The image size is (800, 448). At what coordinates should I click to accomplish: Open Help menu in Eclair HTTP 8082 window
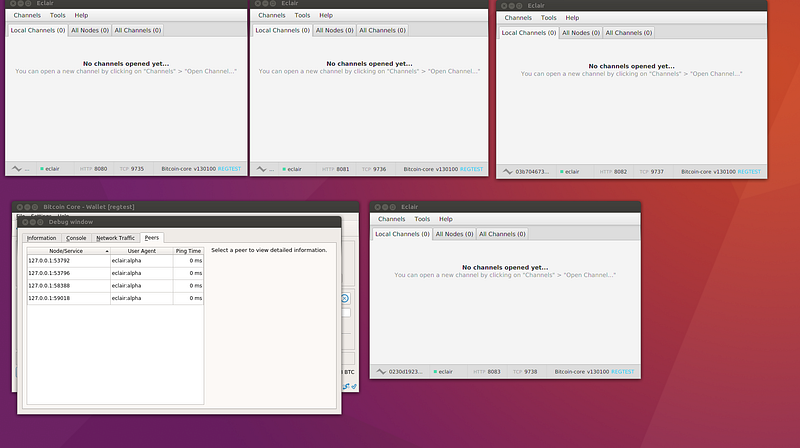coord(572,18)
